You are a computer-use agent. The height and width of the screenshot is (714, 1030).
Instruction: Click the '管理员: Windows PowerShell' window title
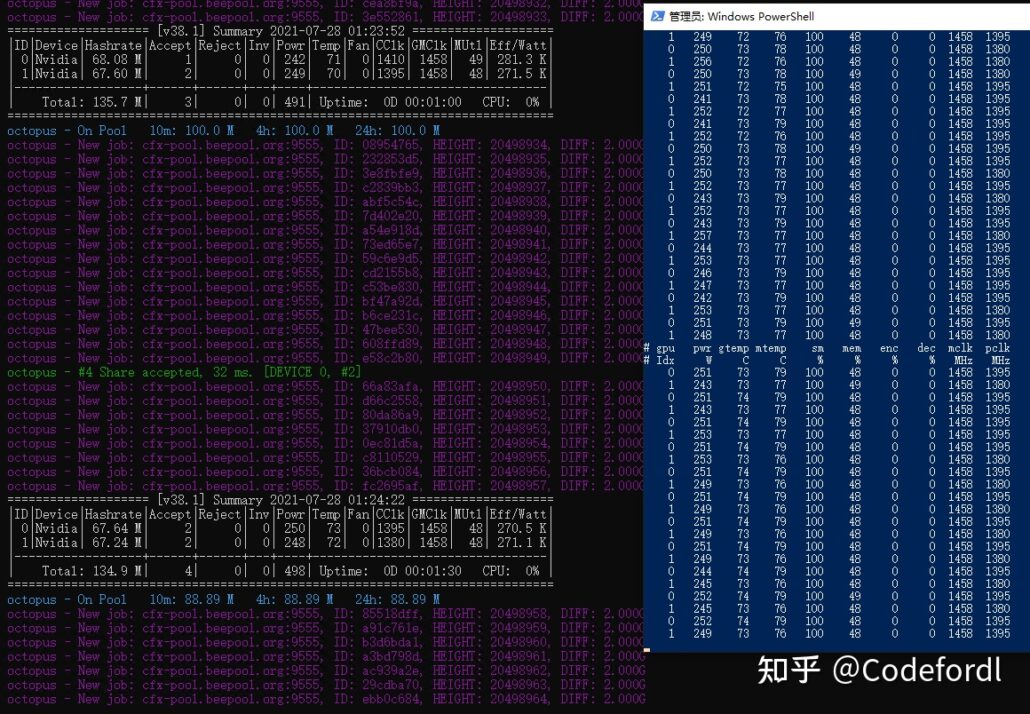pos(741,16)
